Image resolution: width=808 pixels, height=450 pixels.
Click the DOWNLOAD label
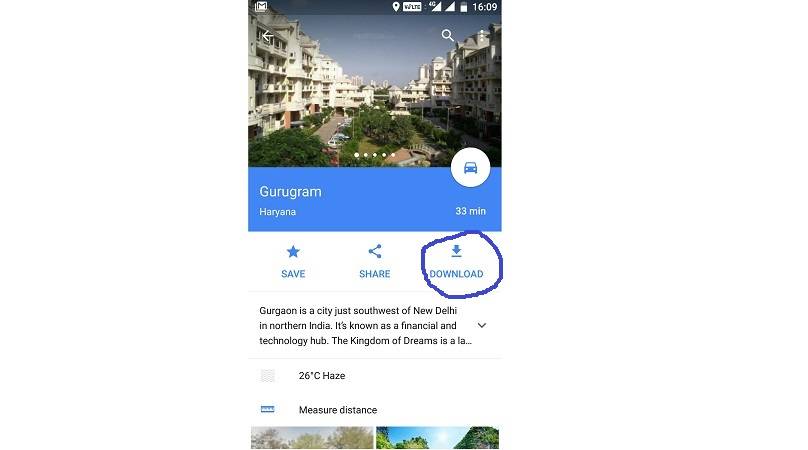pos(456,274)
